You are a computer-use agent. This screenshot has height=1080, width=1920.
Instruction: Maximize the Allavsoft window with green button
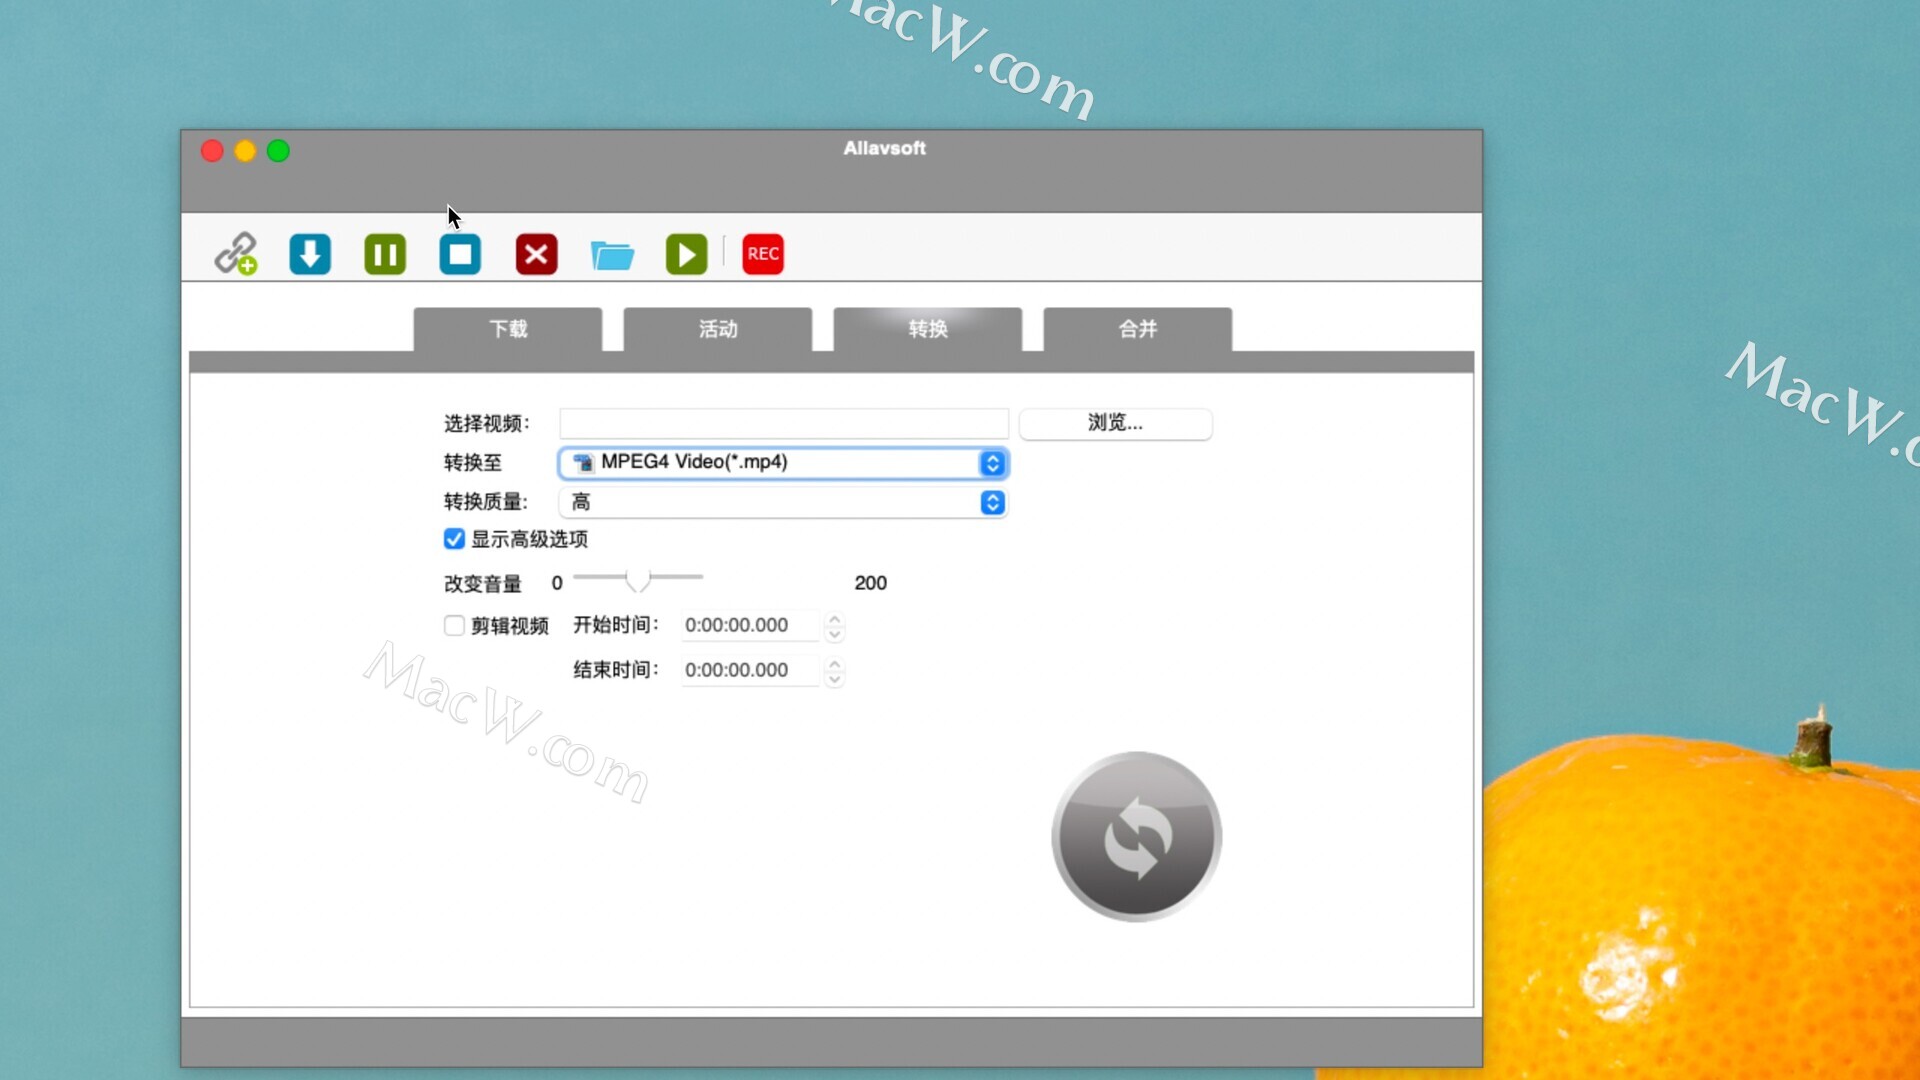click(x=279, y=151)
